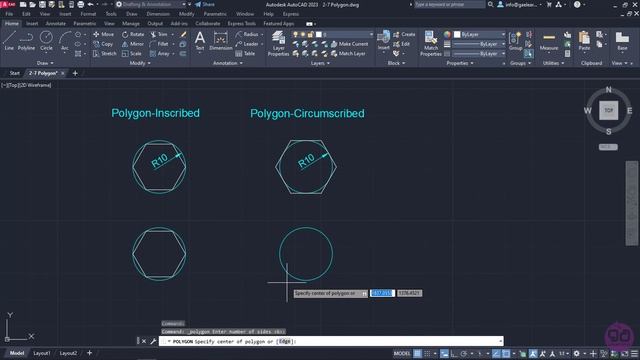
Task: Toggle grid display in status bar
Action: click(417, 353)
